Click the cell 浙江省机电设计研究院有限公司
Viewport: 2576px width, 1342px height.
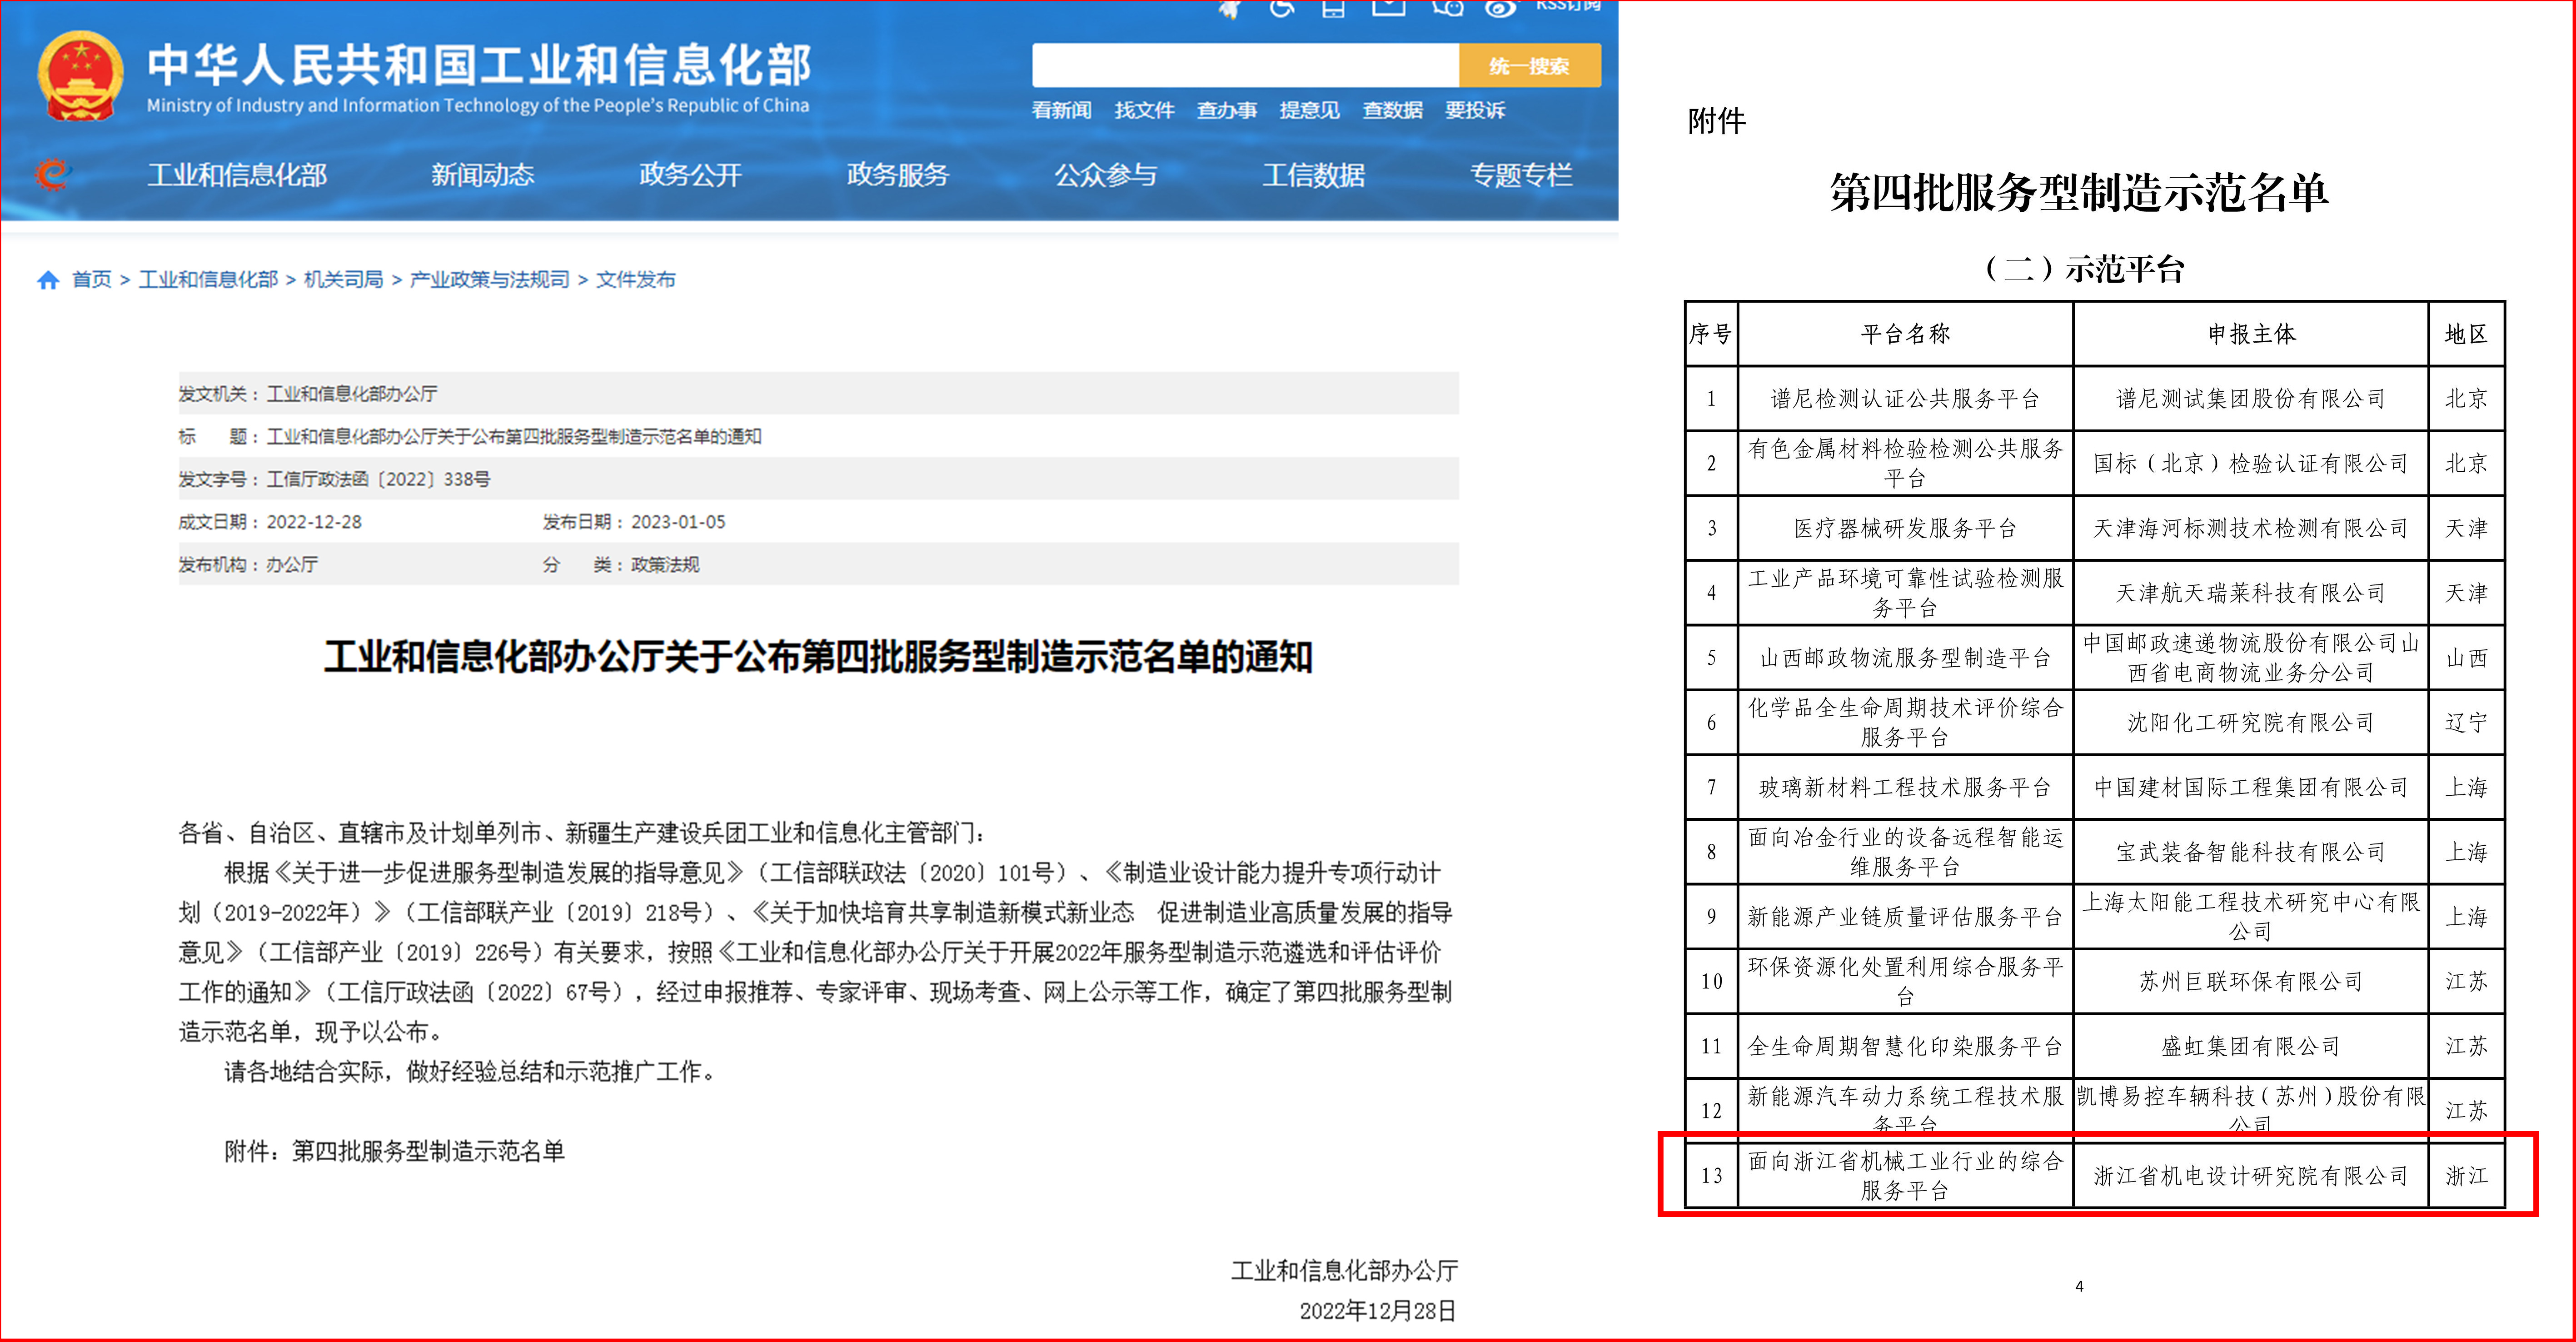pyautogui.click(x=2251, y=1176)
